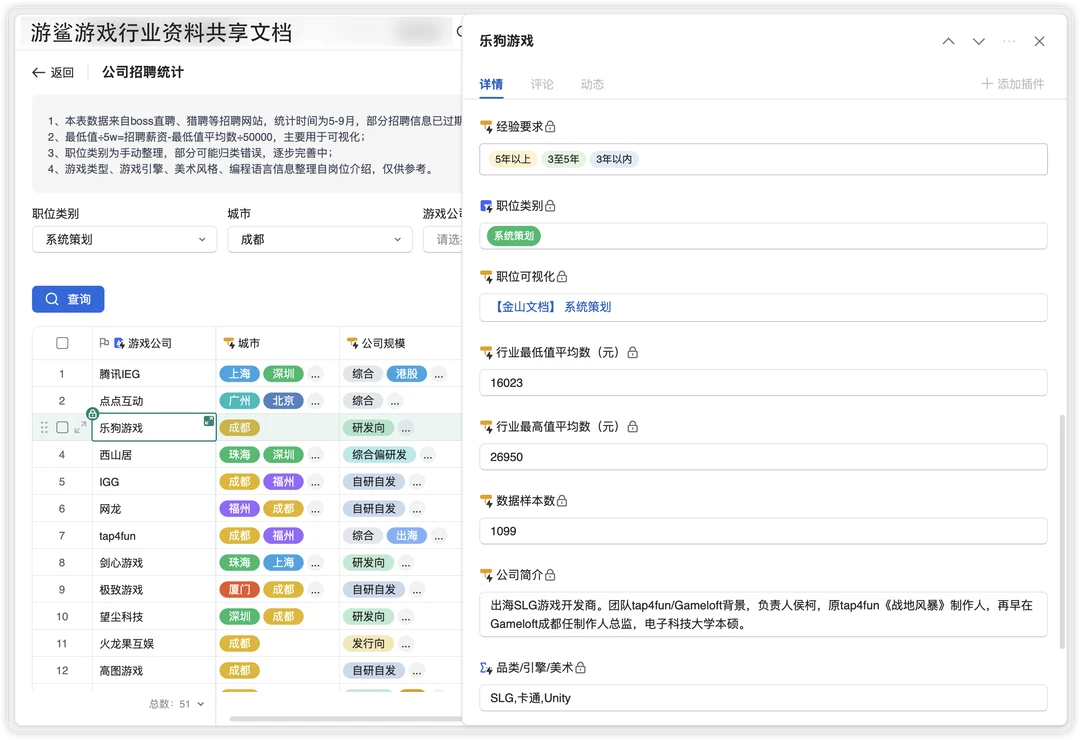Open the 动态 tab
1080x740 pixels.
click(592, 84)
